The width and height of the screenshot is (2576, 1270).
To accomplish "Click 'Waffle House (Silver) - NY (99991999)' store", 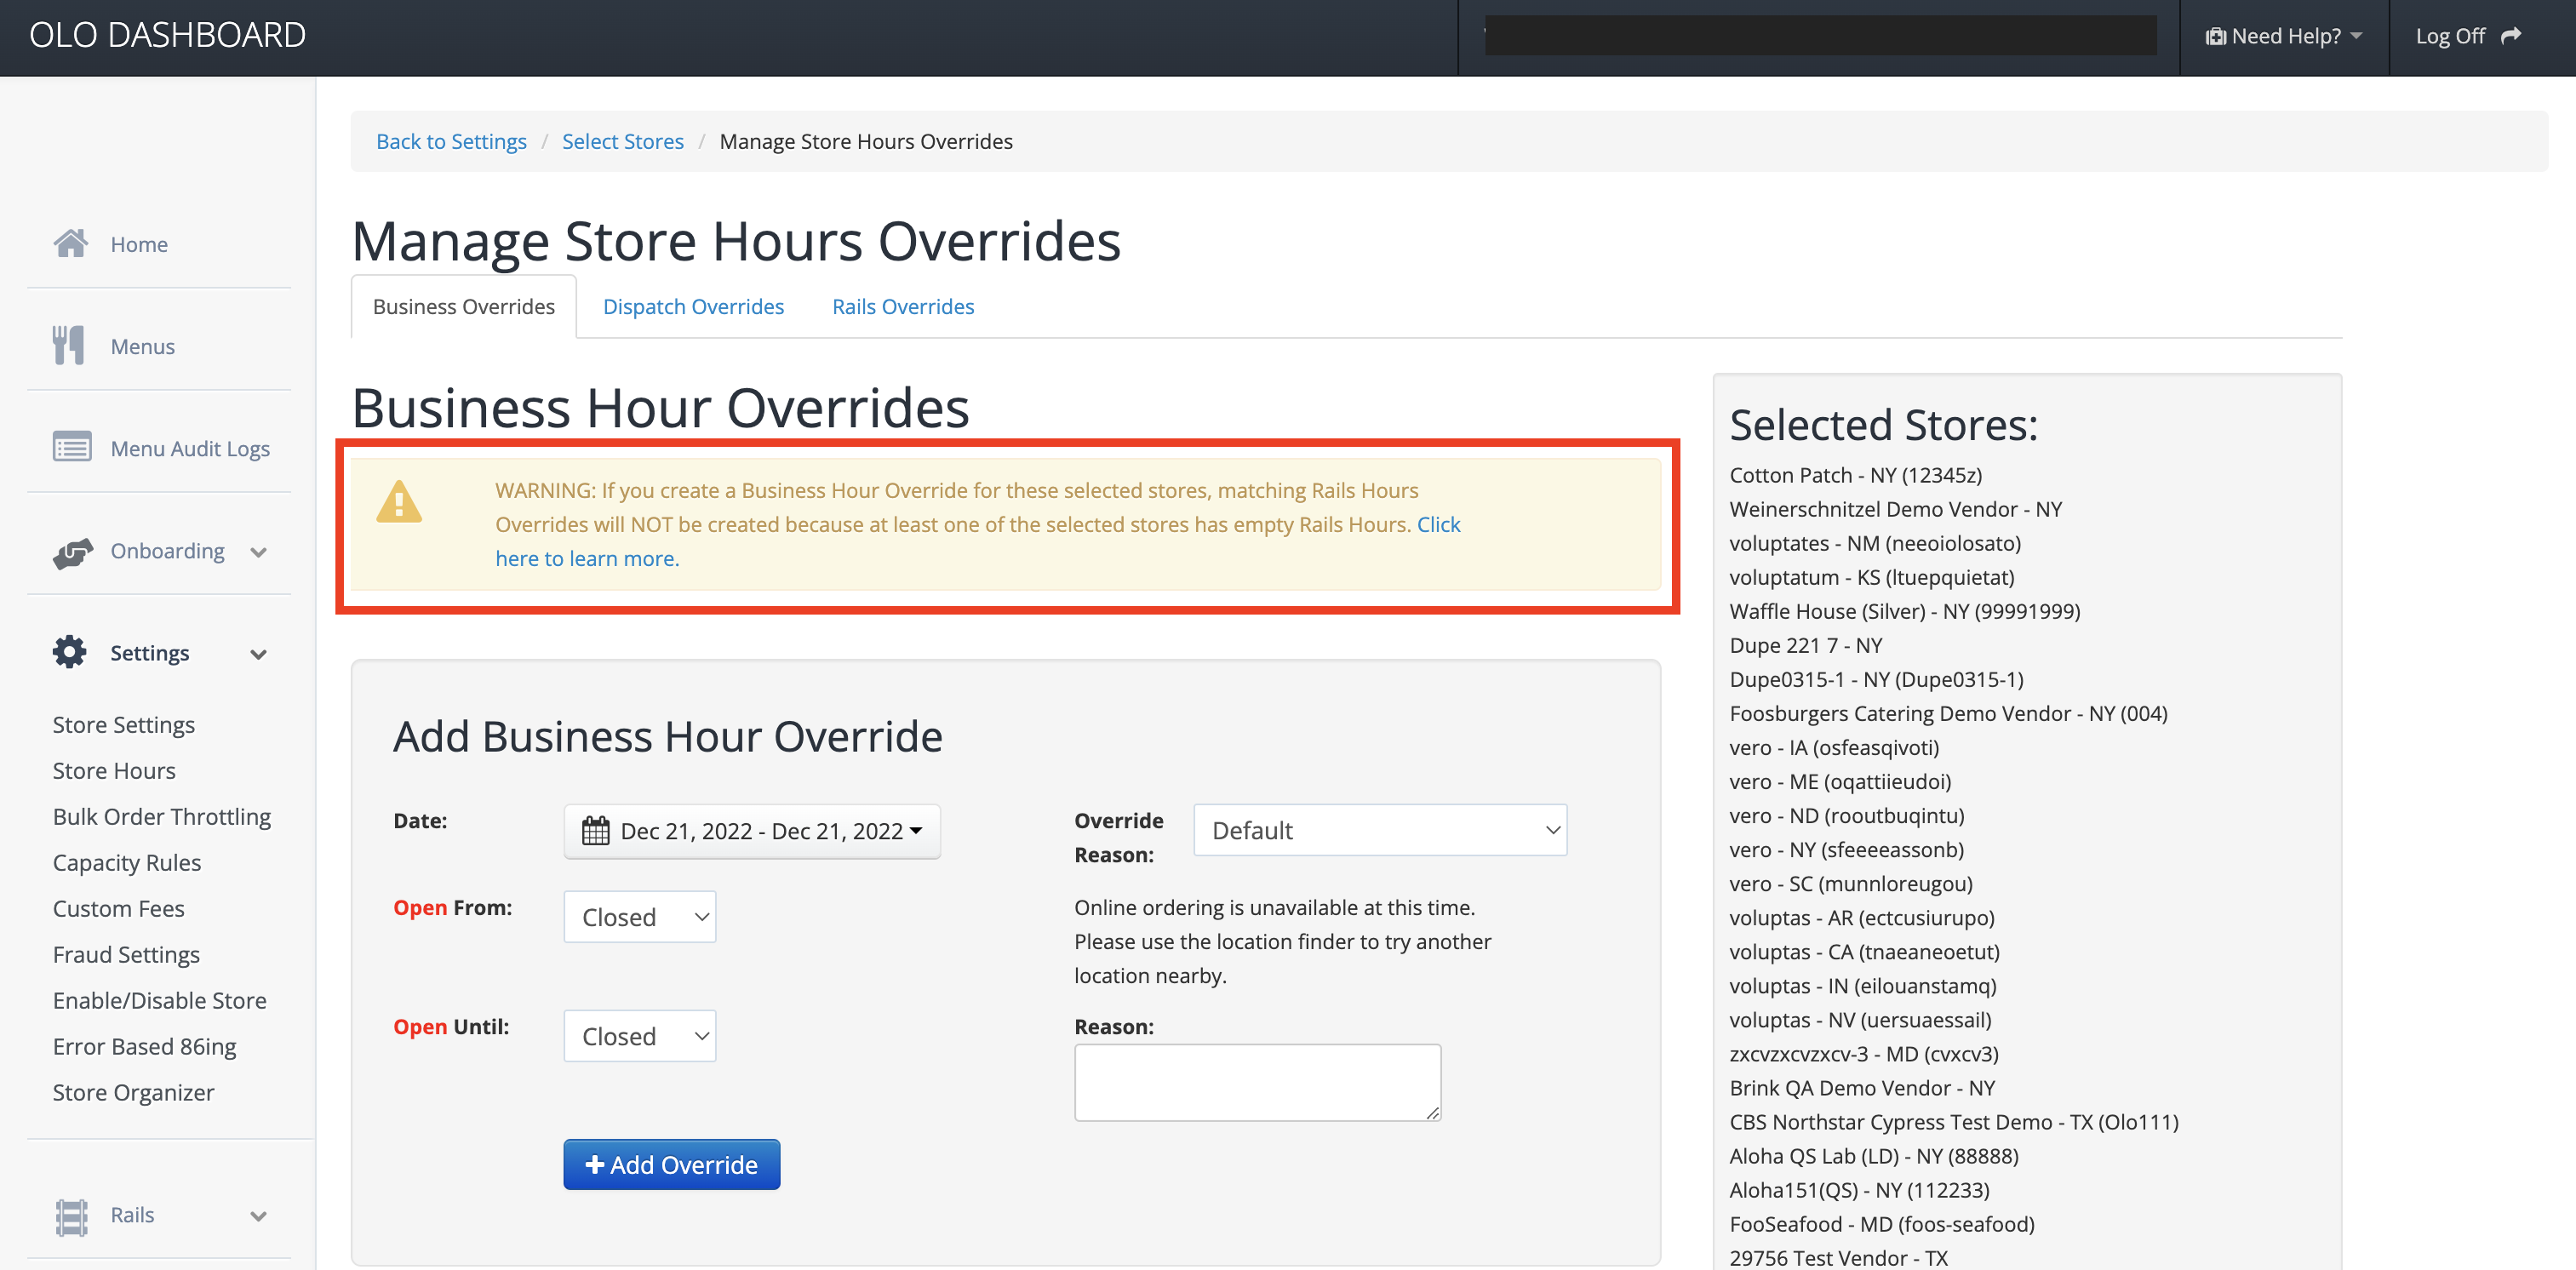I will tap(1905, 611).
